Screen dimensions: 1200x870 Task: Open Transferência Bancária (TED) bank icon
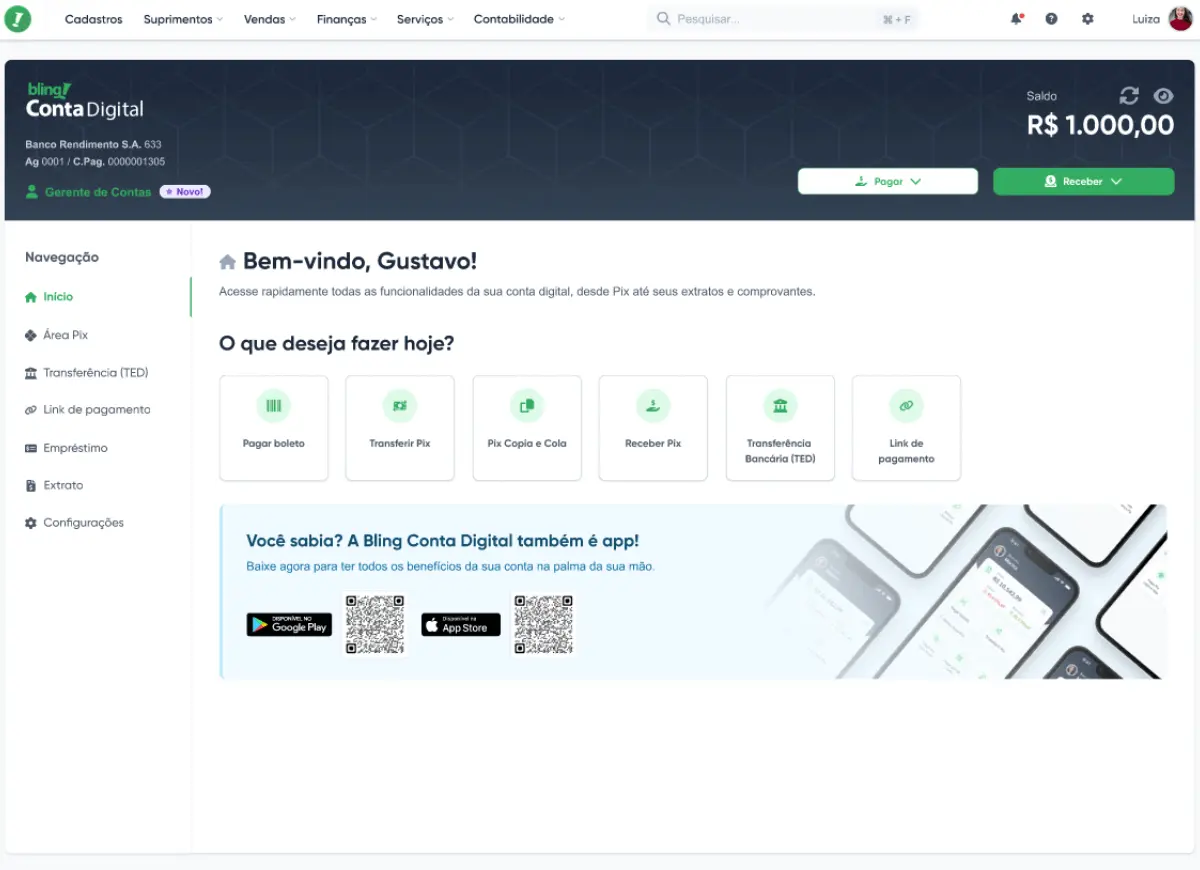point(779,406)
